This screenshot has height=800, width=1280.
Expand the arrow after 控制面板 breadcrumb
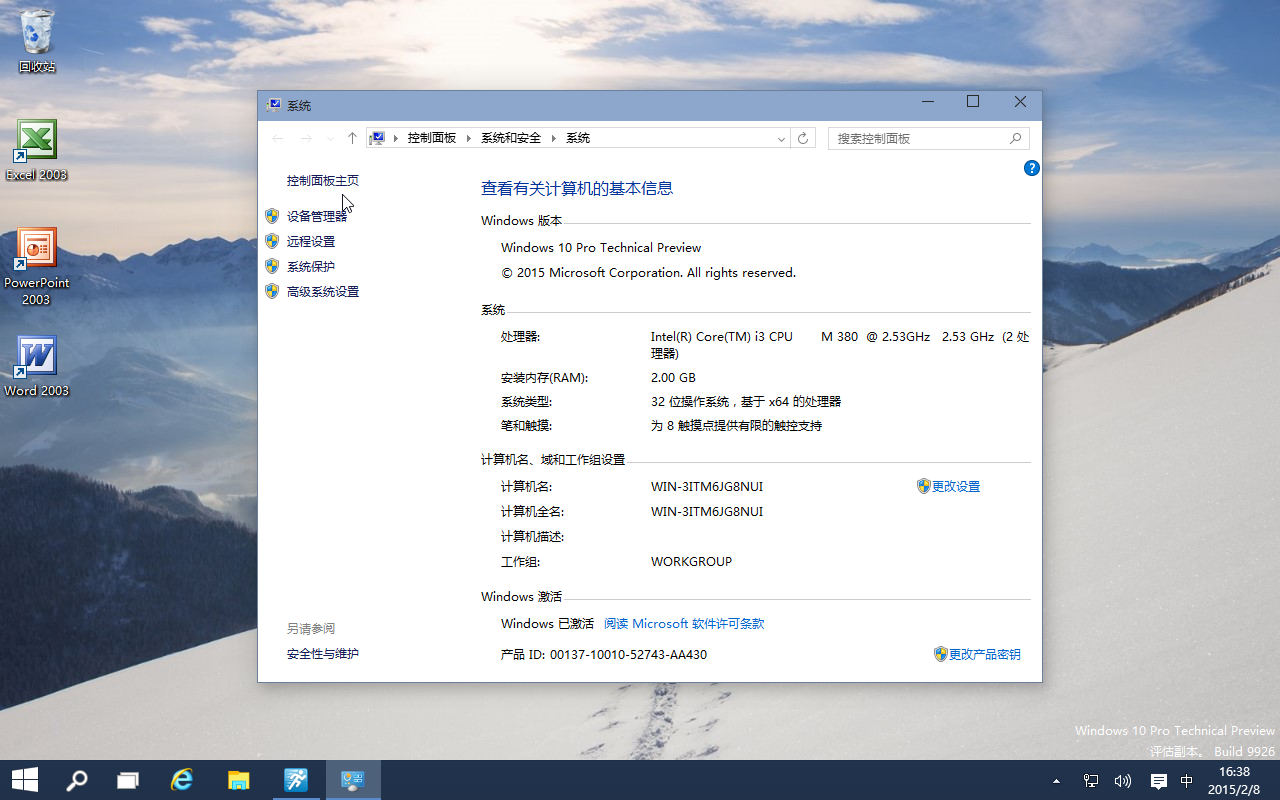coord(468,138)
